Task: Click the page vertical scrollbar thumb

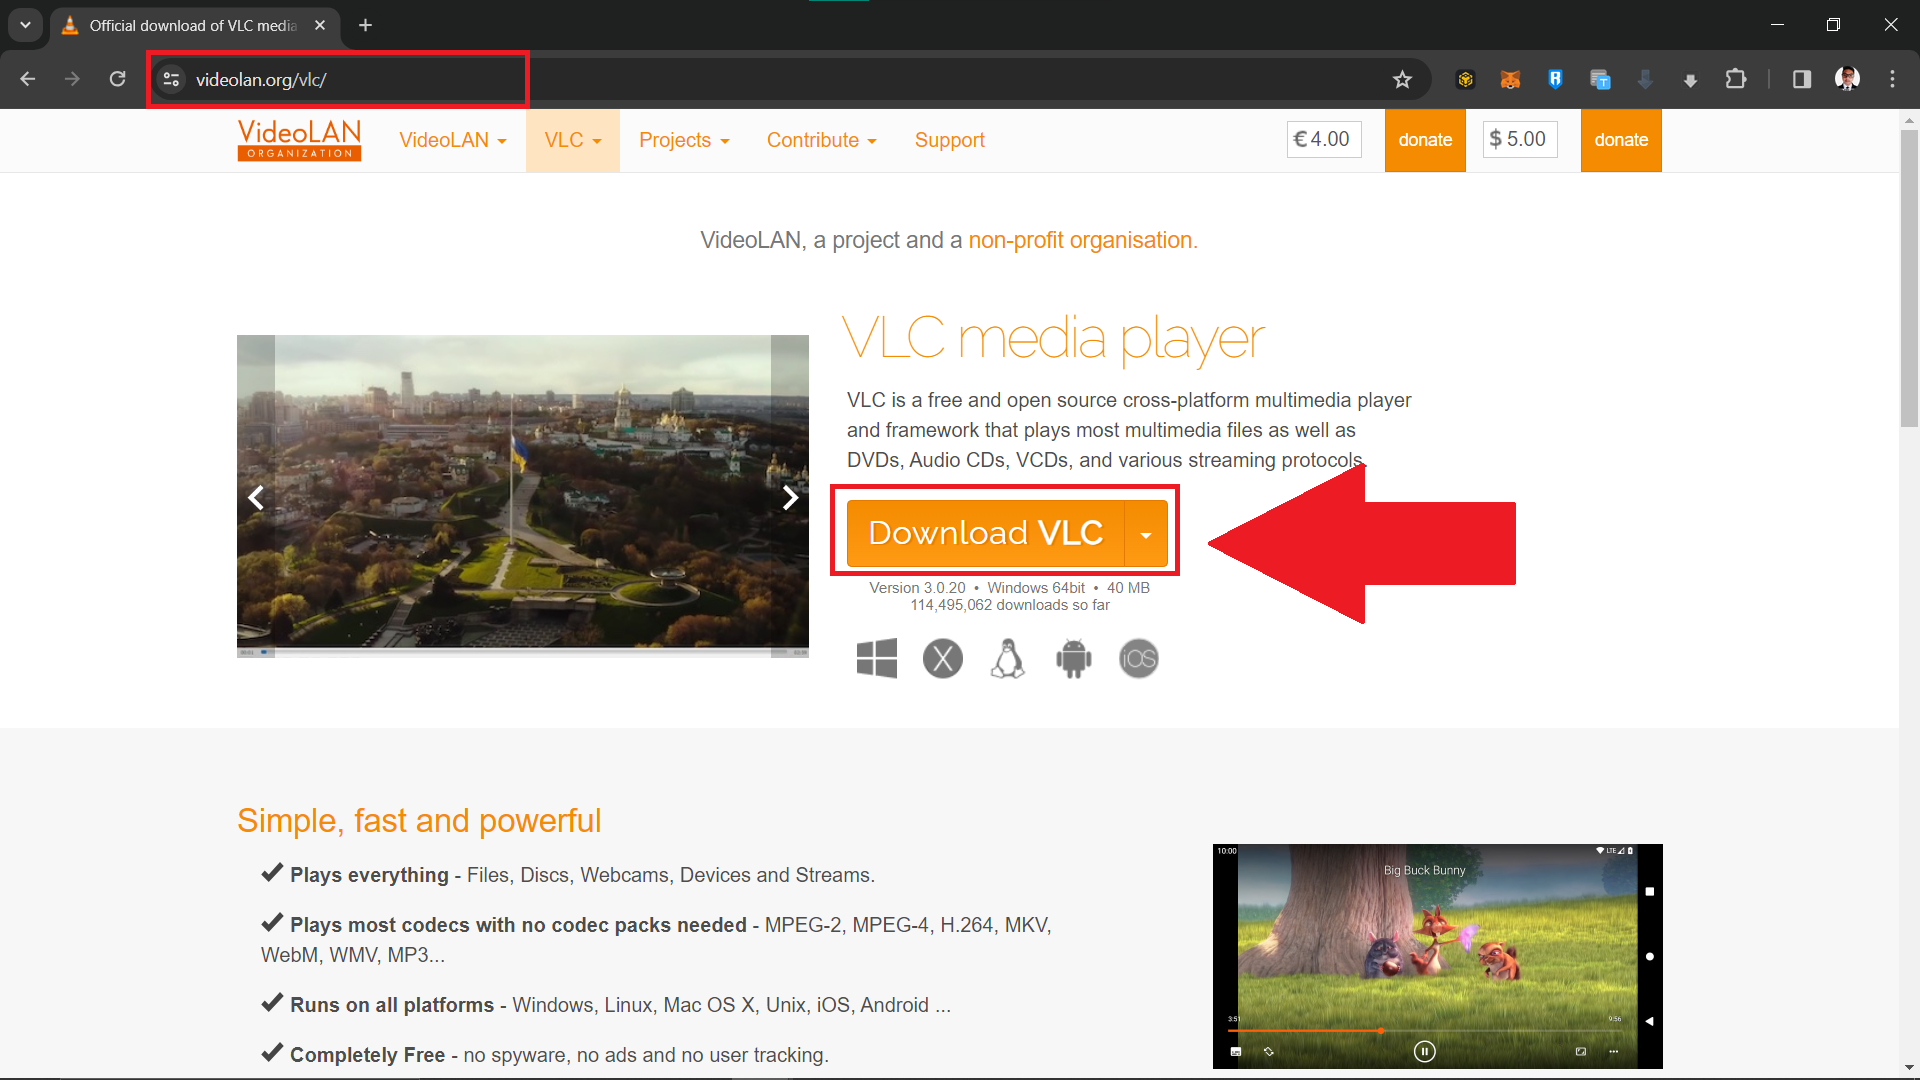Action: point(1909,277)
